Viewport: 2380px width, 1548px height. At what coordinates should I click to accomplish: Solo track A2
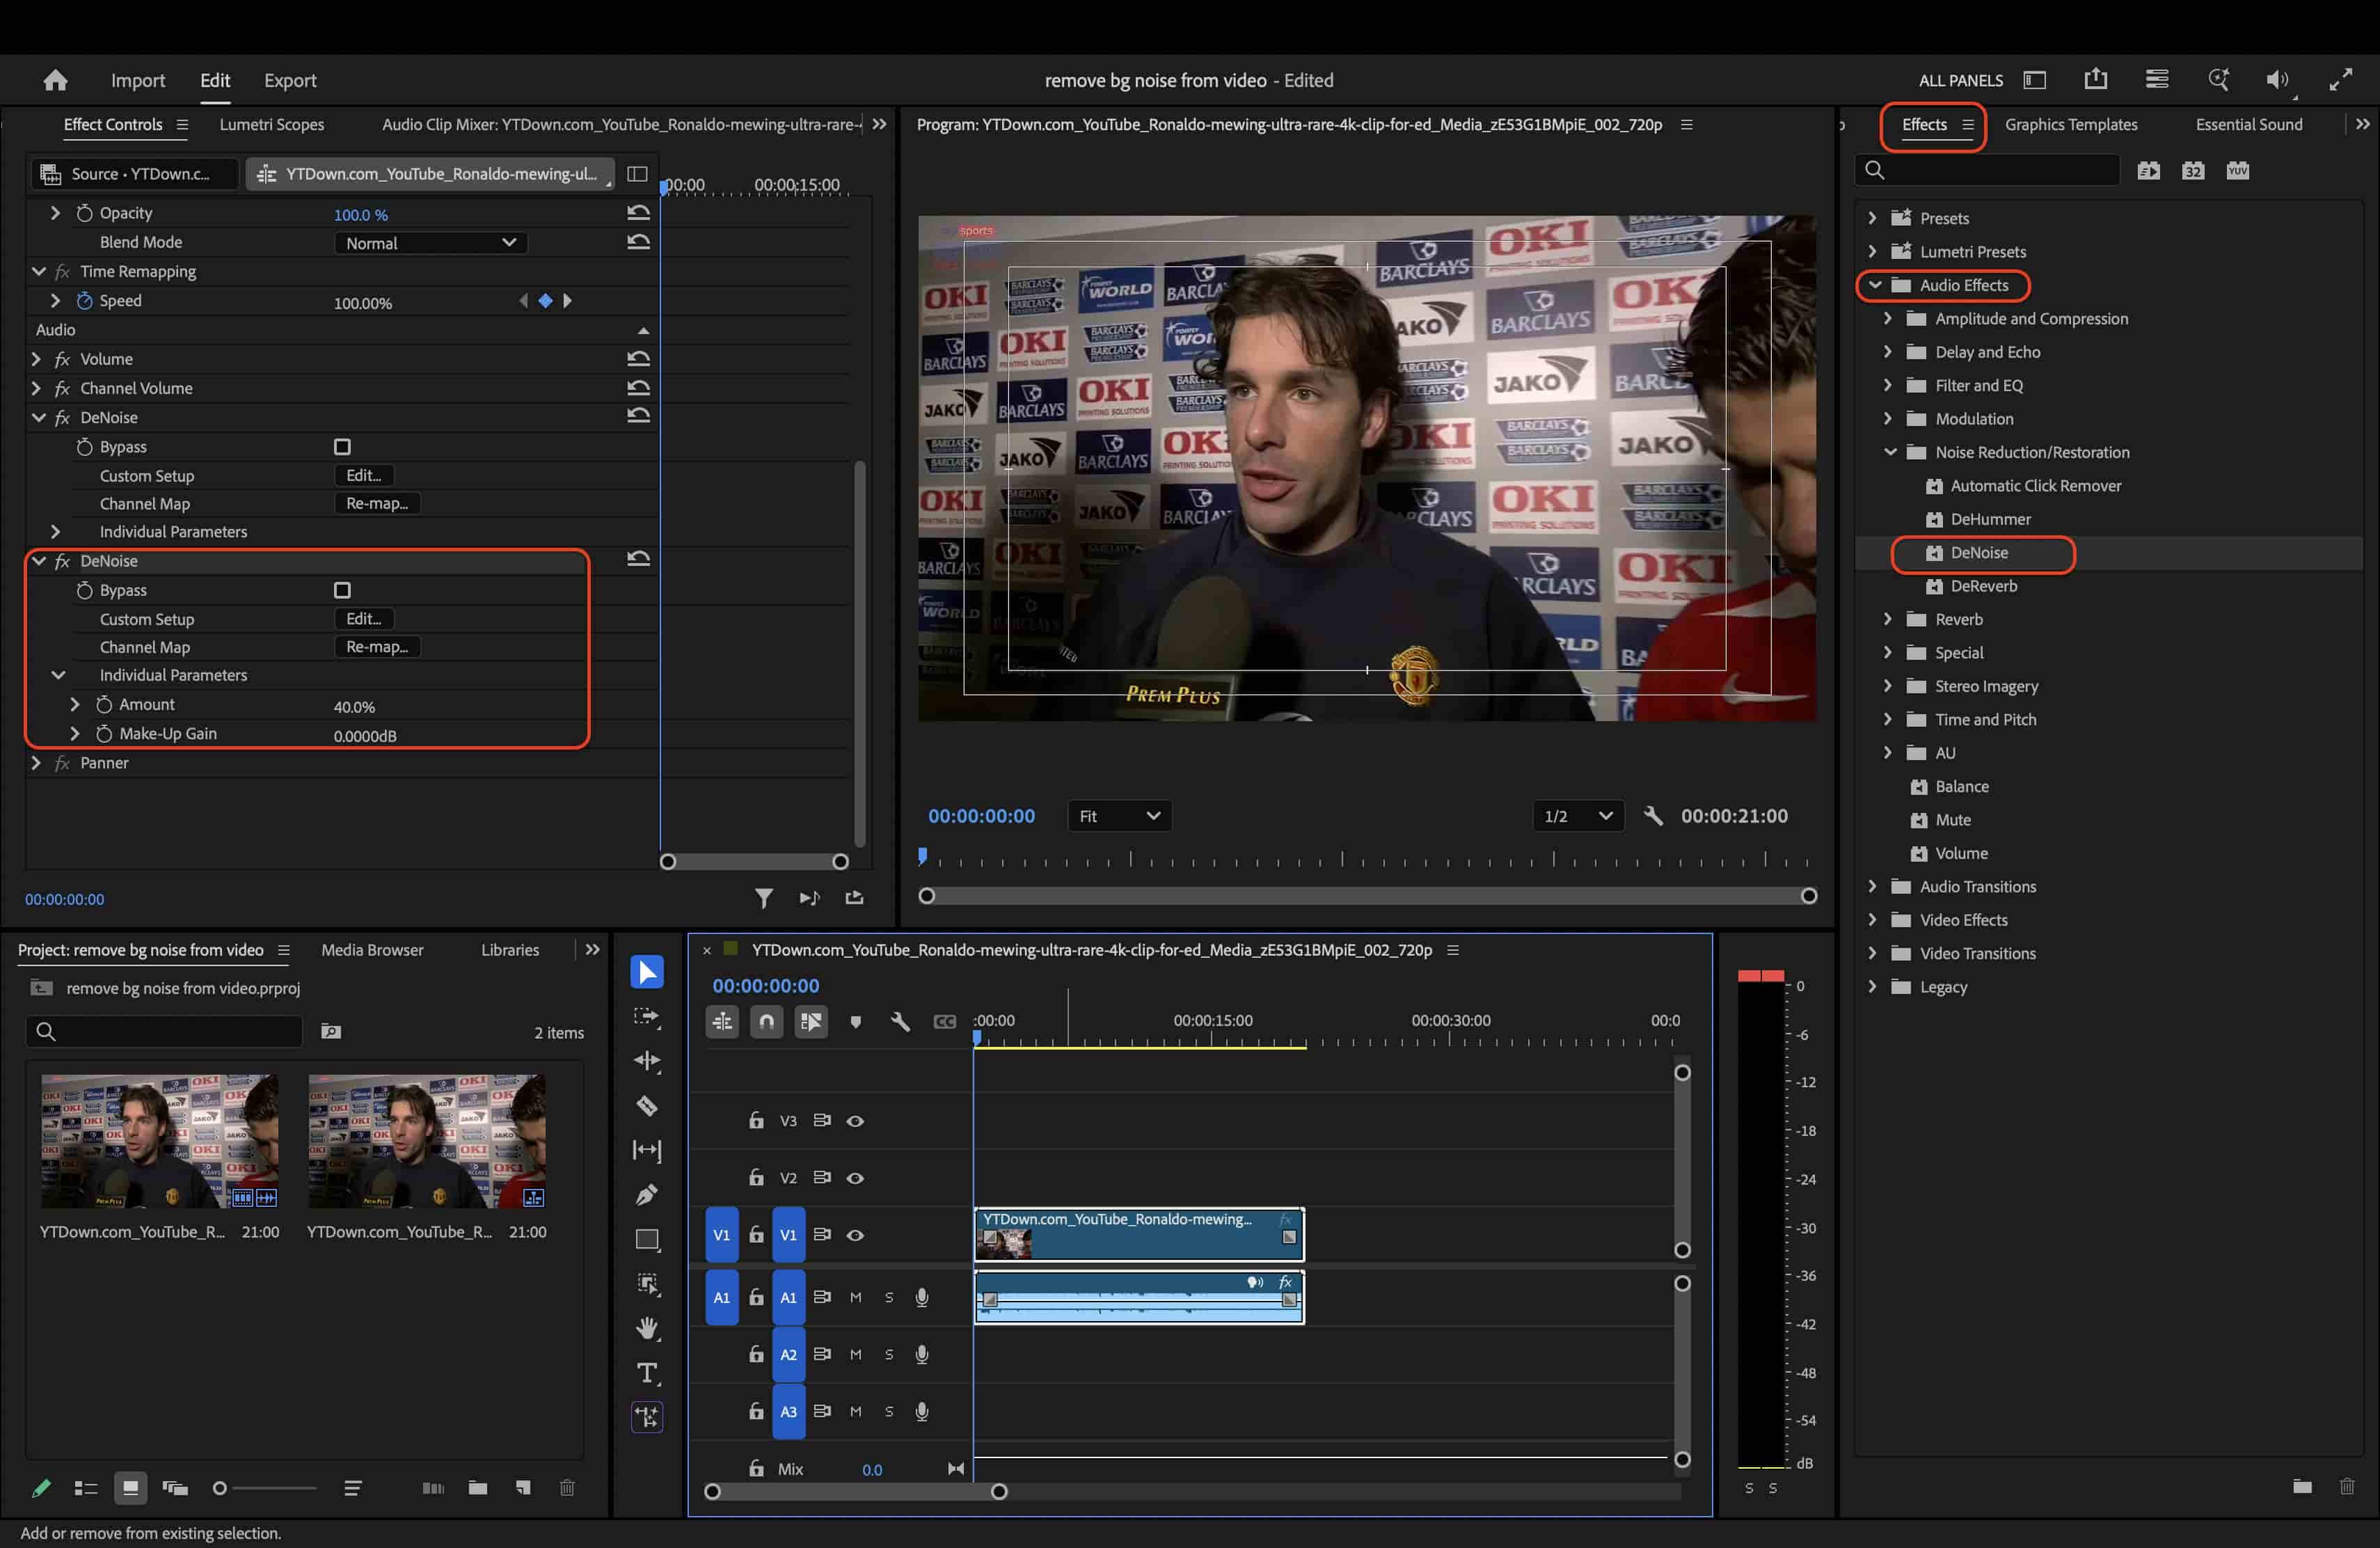pos(888,1354)
